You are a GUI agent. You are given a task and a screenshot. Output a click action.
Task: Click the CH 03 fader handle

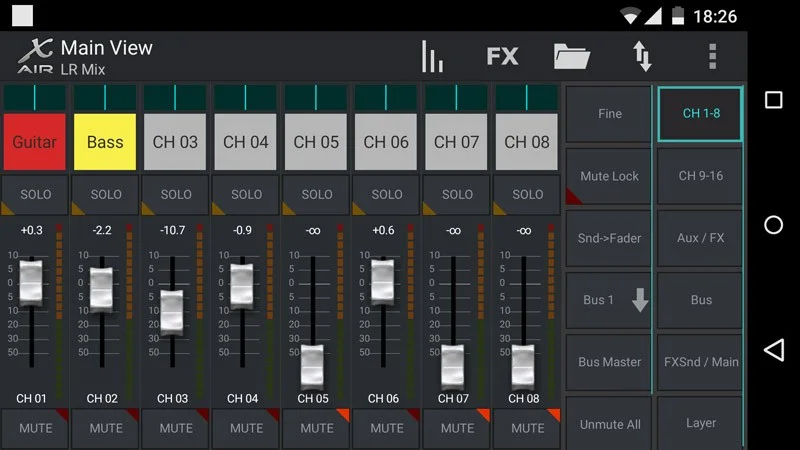click(173, 311)
